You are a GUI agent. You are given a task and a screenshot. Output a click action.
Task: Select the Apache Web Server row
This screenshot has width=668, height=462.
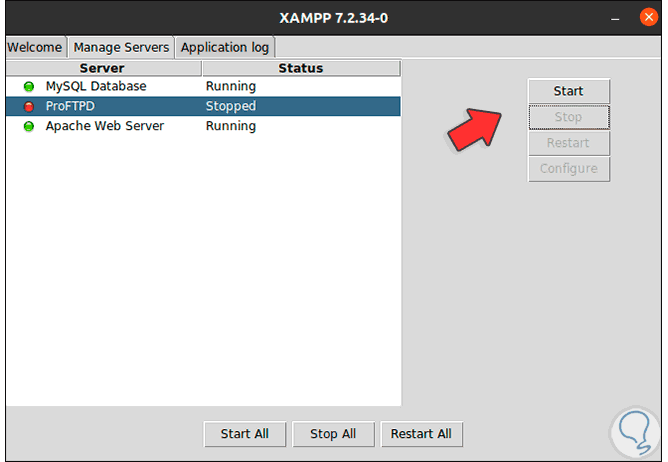[x=203, y=126]
